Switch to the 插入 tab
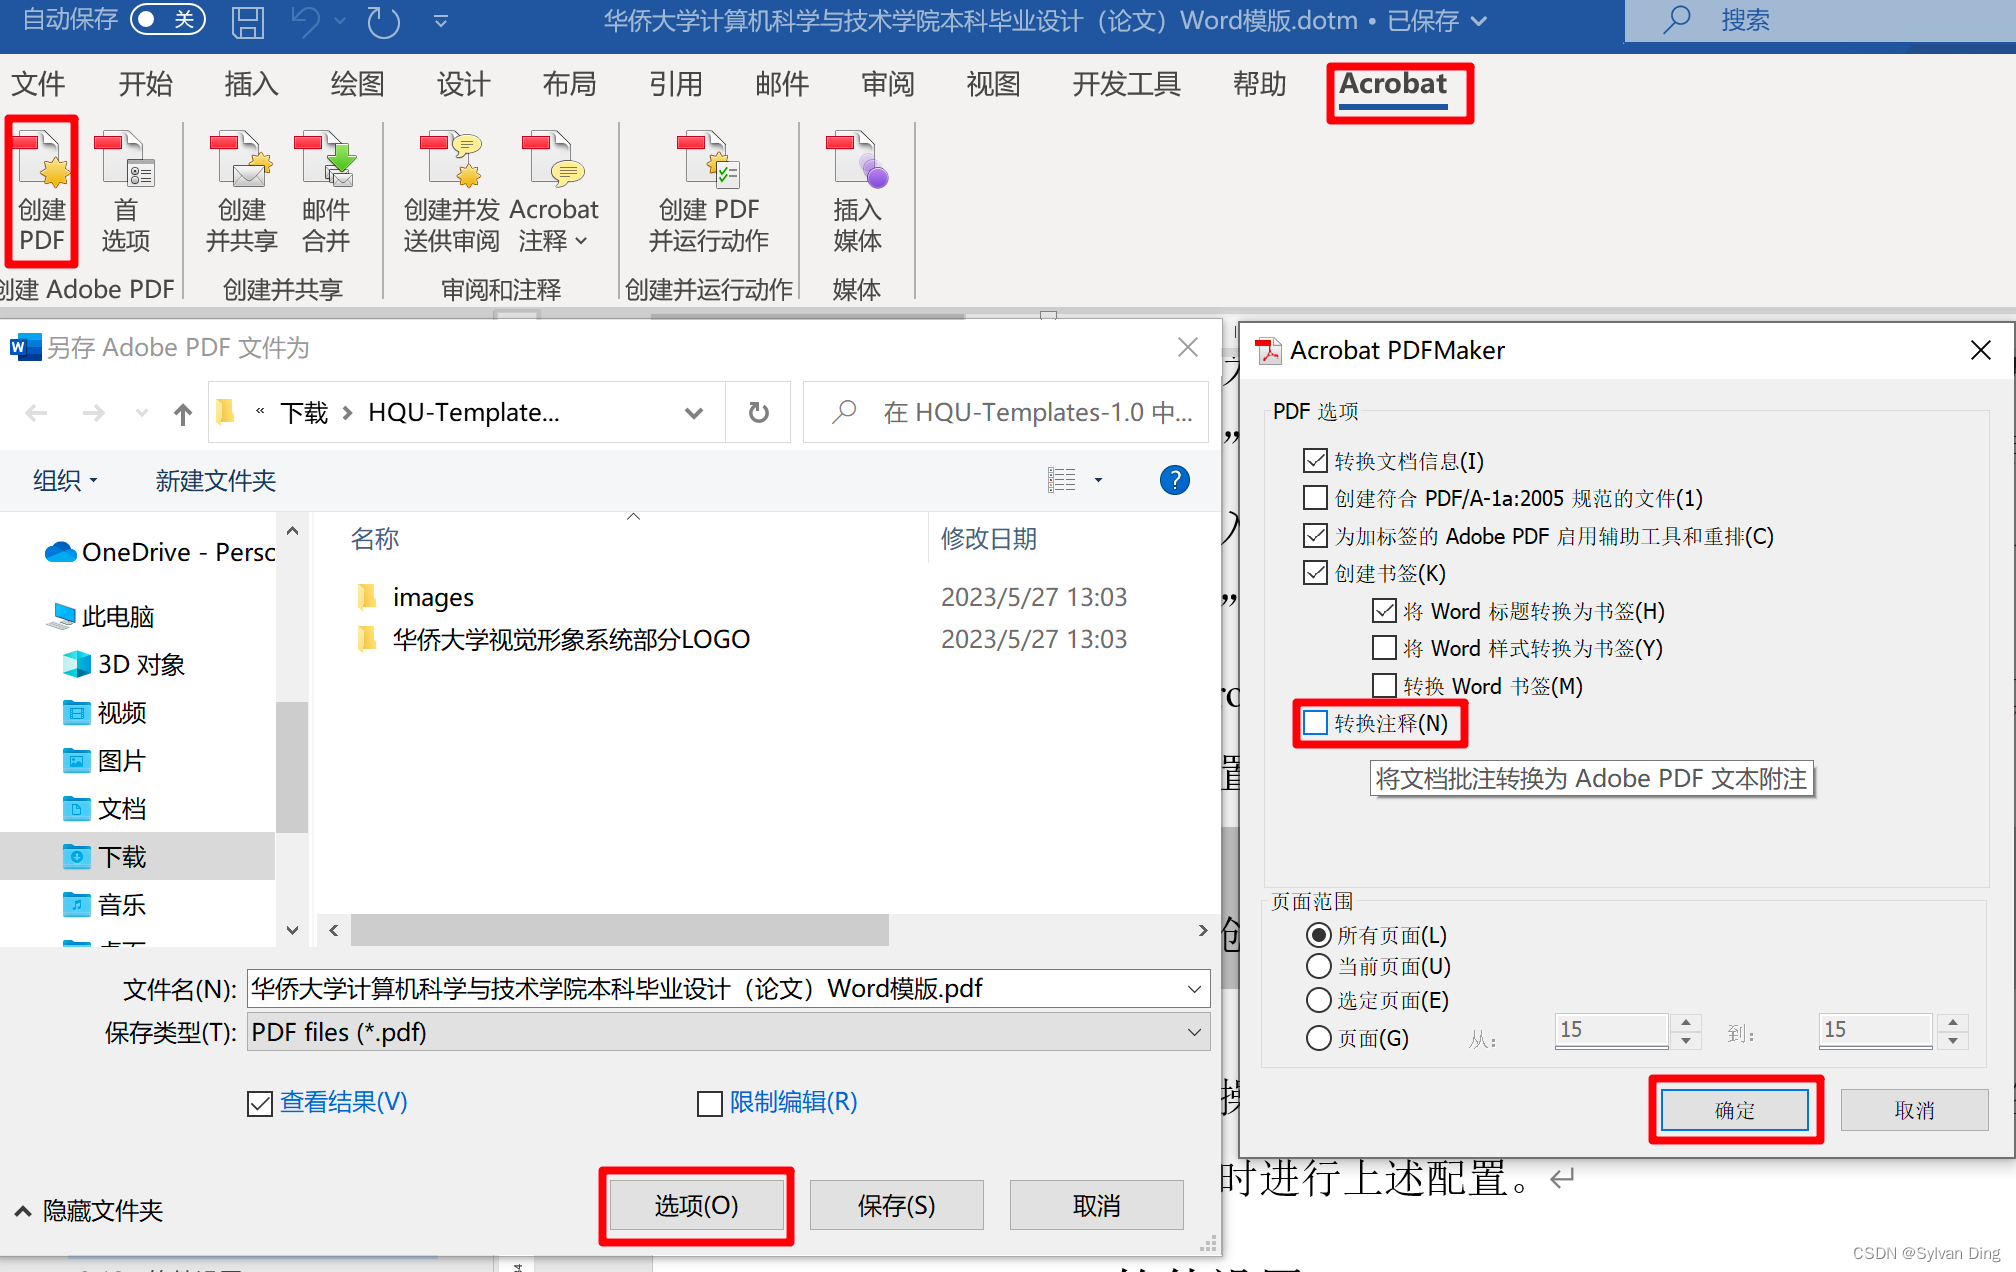2016x1272 pixels. pyautogui.click(x=251, y=84)
